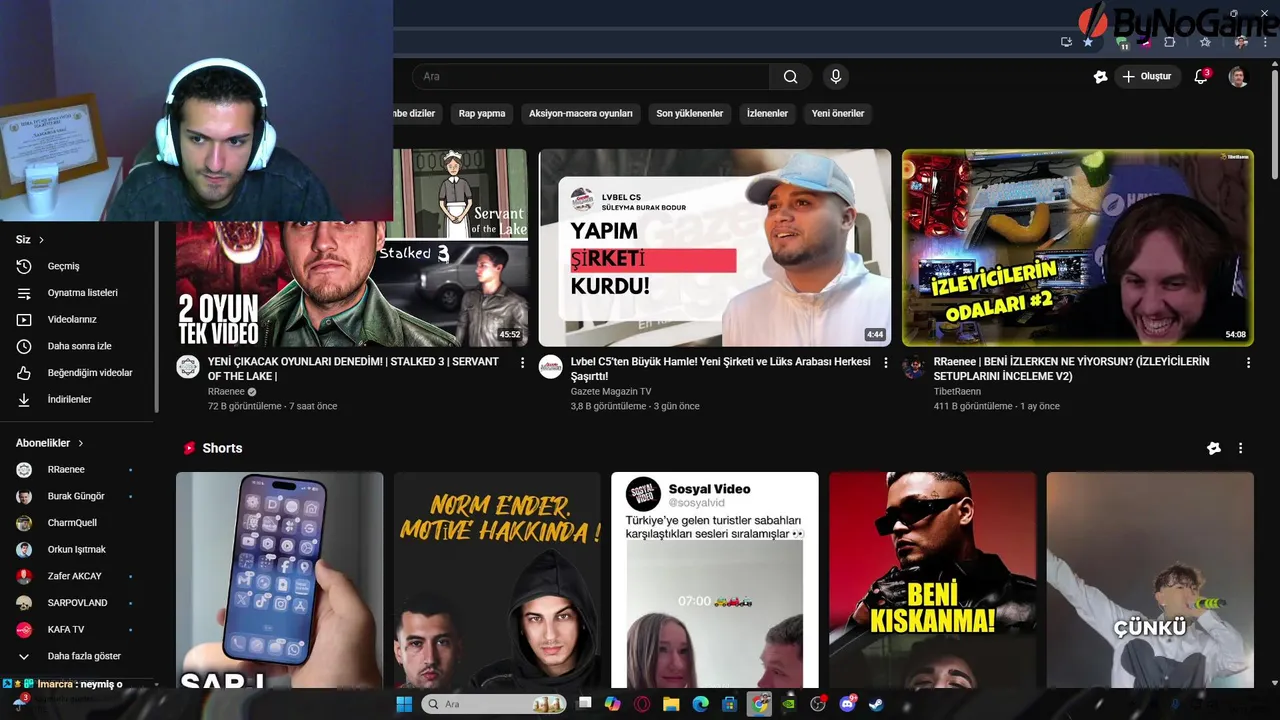Open Oynatma listeleri in the sidebar
Screen dimensions: 1280x720
[x=78, y=293]
